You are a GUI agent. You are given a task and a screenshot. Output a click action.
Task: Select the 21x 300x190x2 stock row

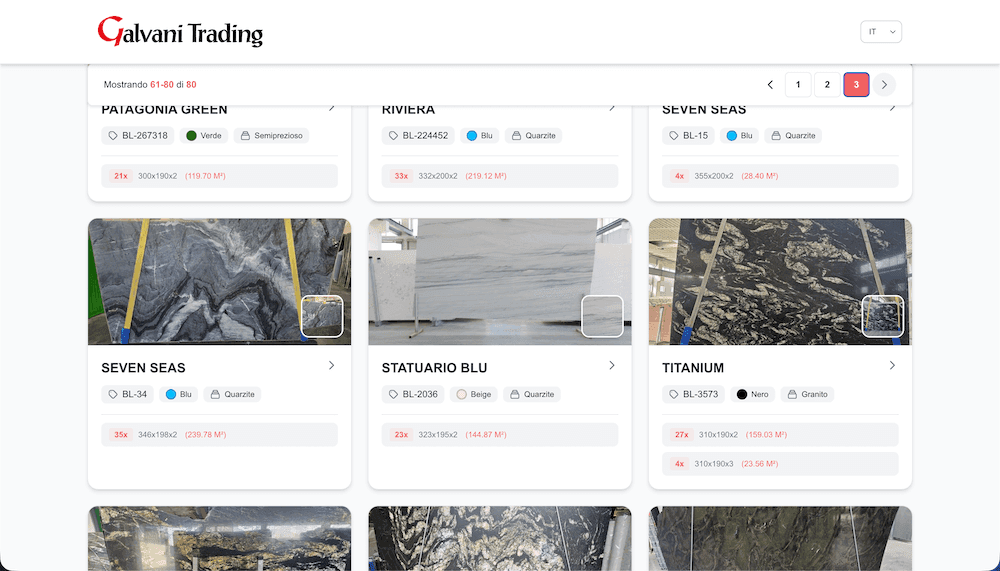pos(219,176)
